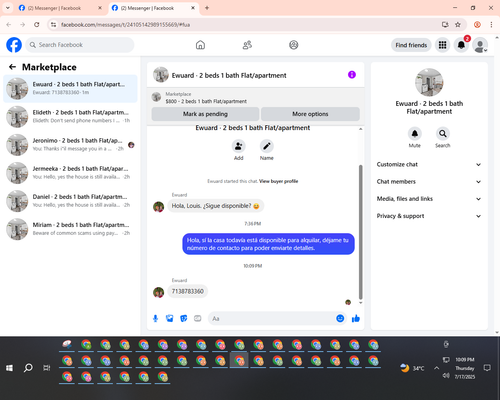The image size is (500, 400).
Task: Click the chat scrollbar down arrow
Action: tap(360, 303)
